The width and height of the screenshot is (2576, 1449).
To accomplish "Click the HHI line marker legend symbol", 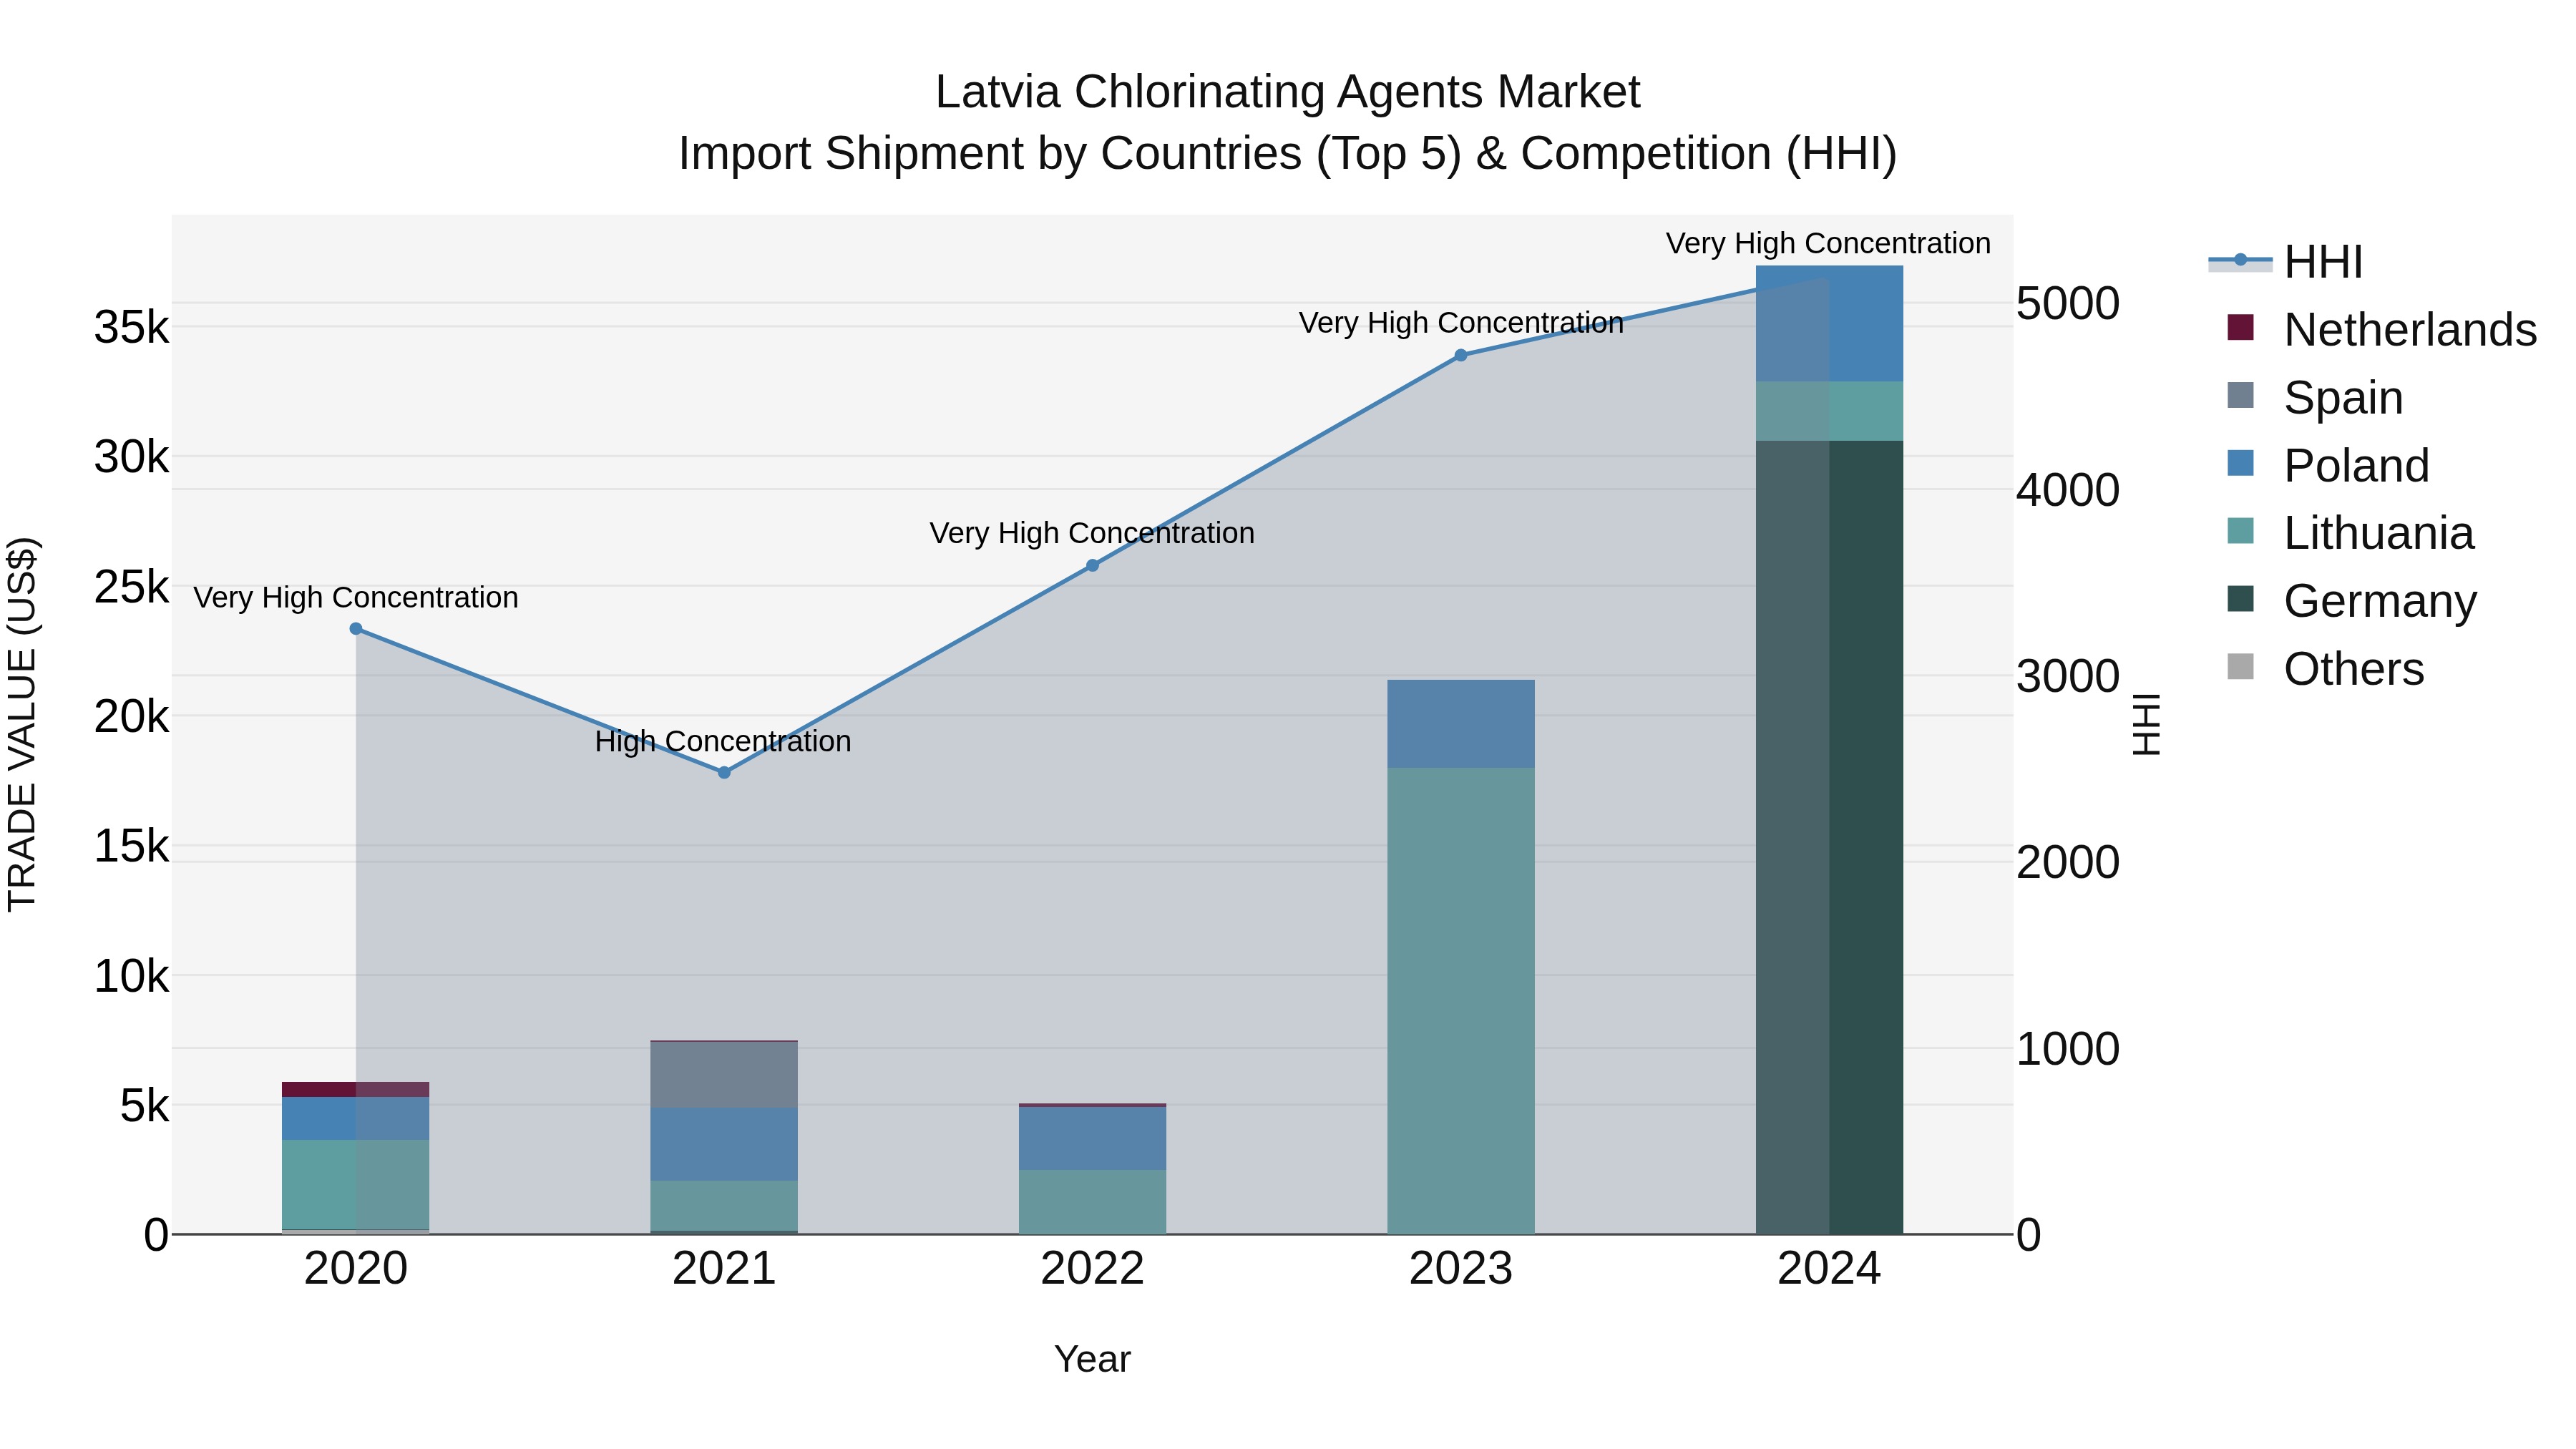I will (x=2240, y=261).
